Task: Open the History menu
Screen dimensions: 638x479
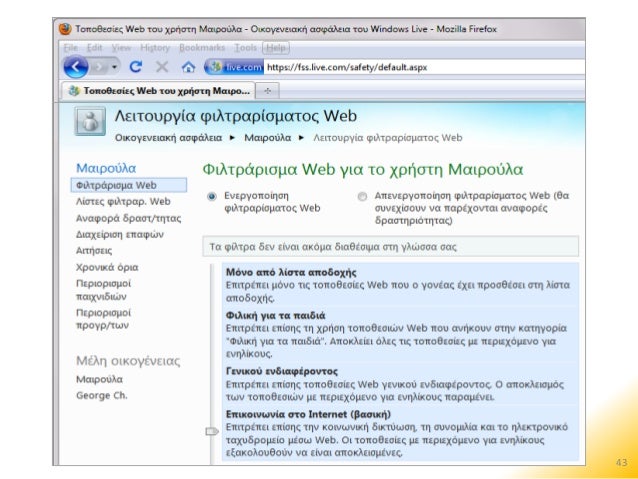Action: coord(155,48)
